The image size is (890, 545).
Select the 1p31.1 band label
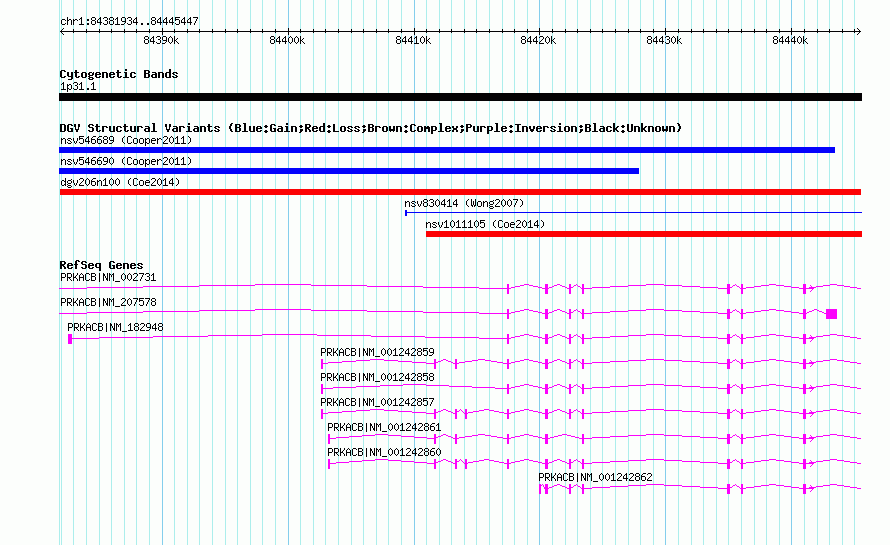[x=78, y=86]
